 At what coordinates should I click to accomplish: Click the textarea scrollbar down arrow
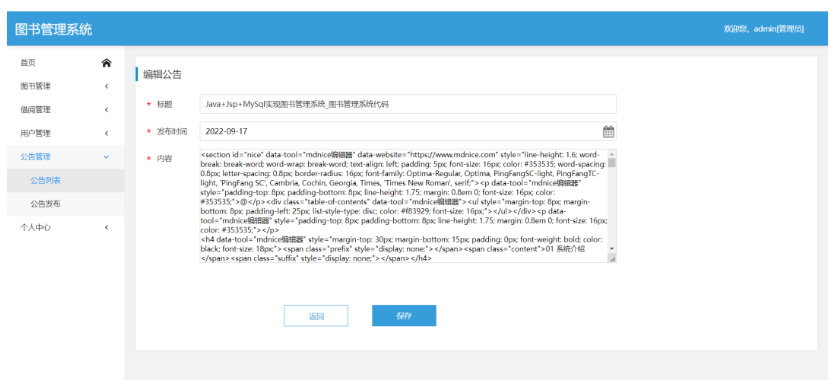pyautogui.click(x=612, y=249)
